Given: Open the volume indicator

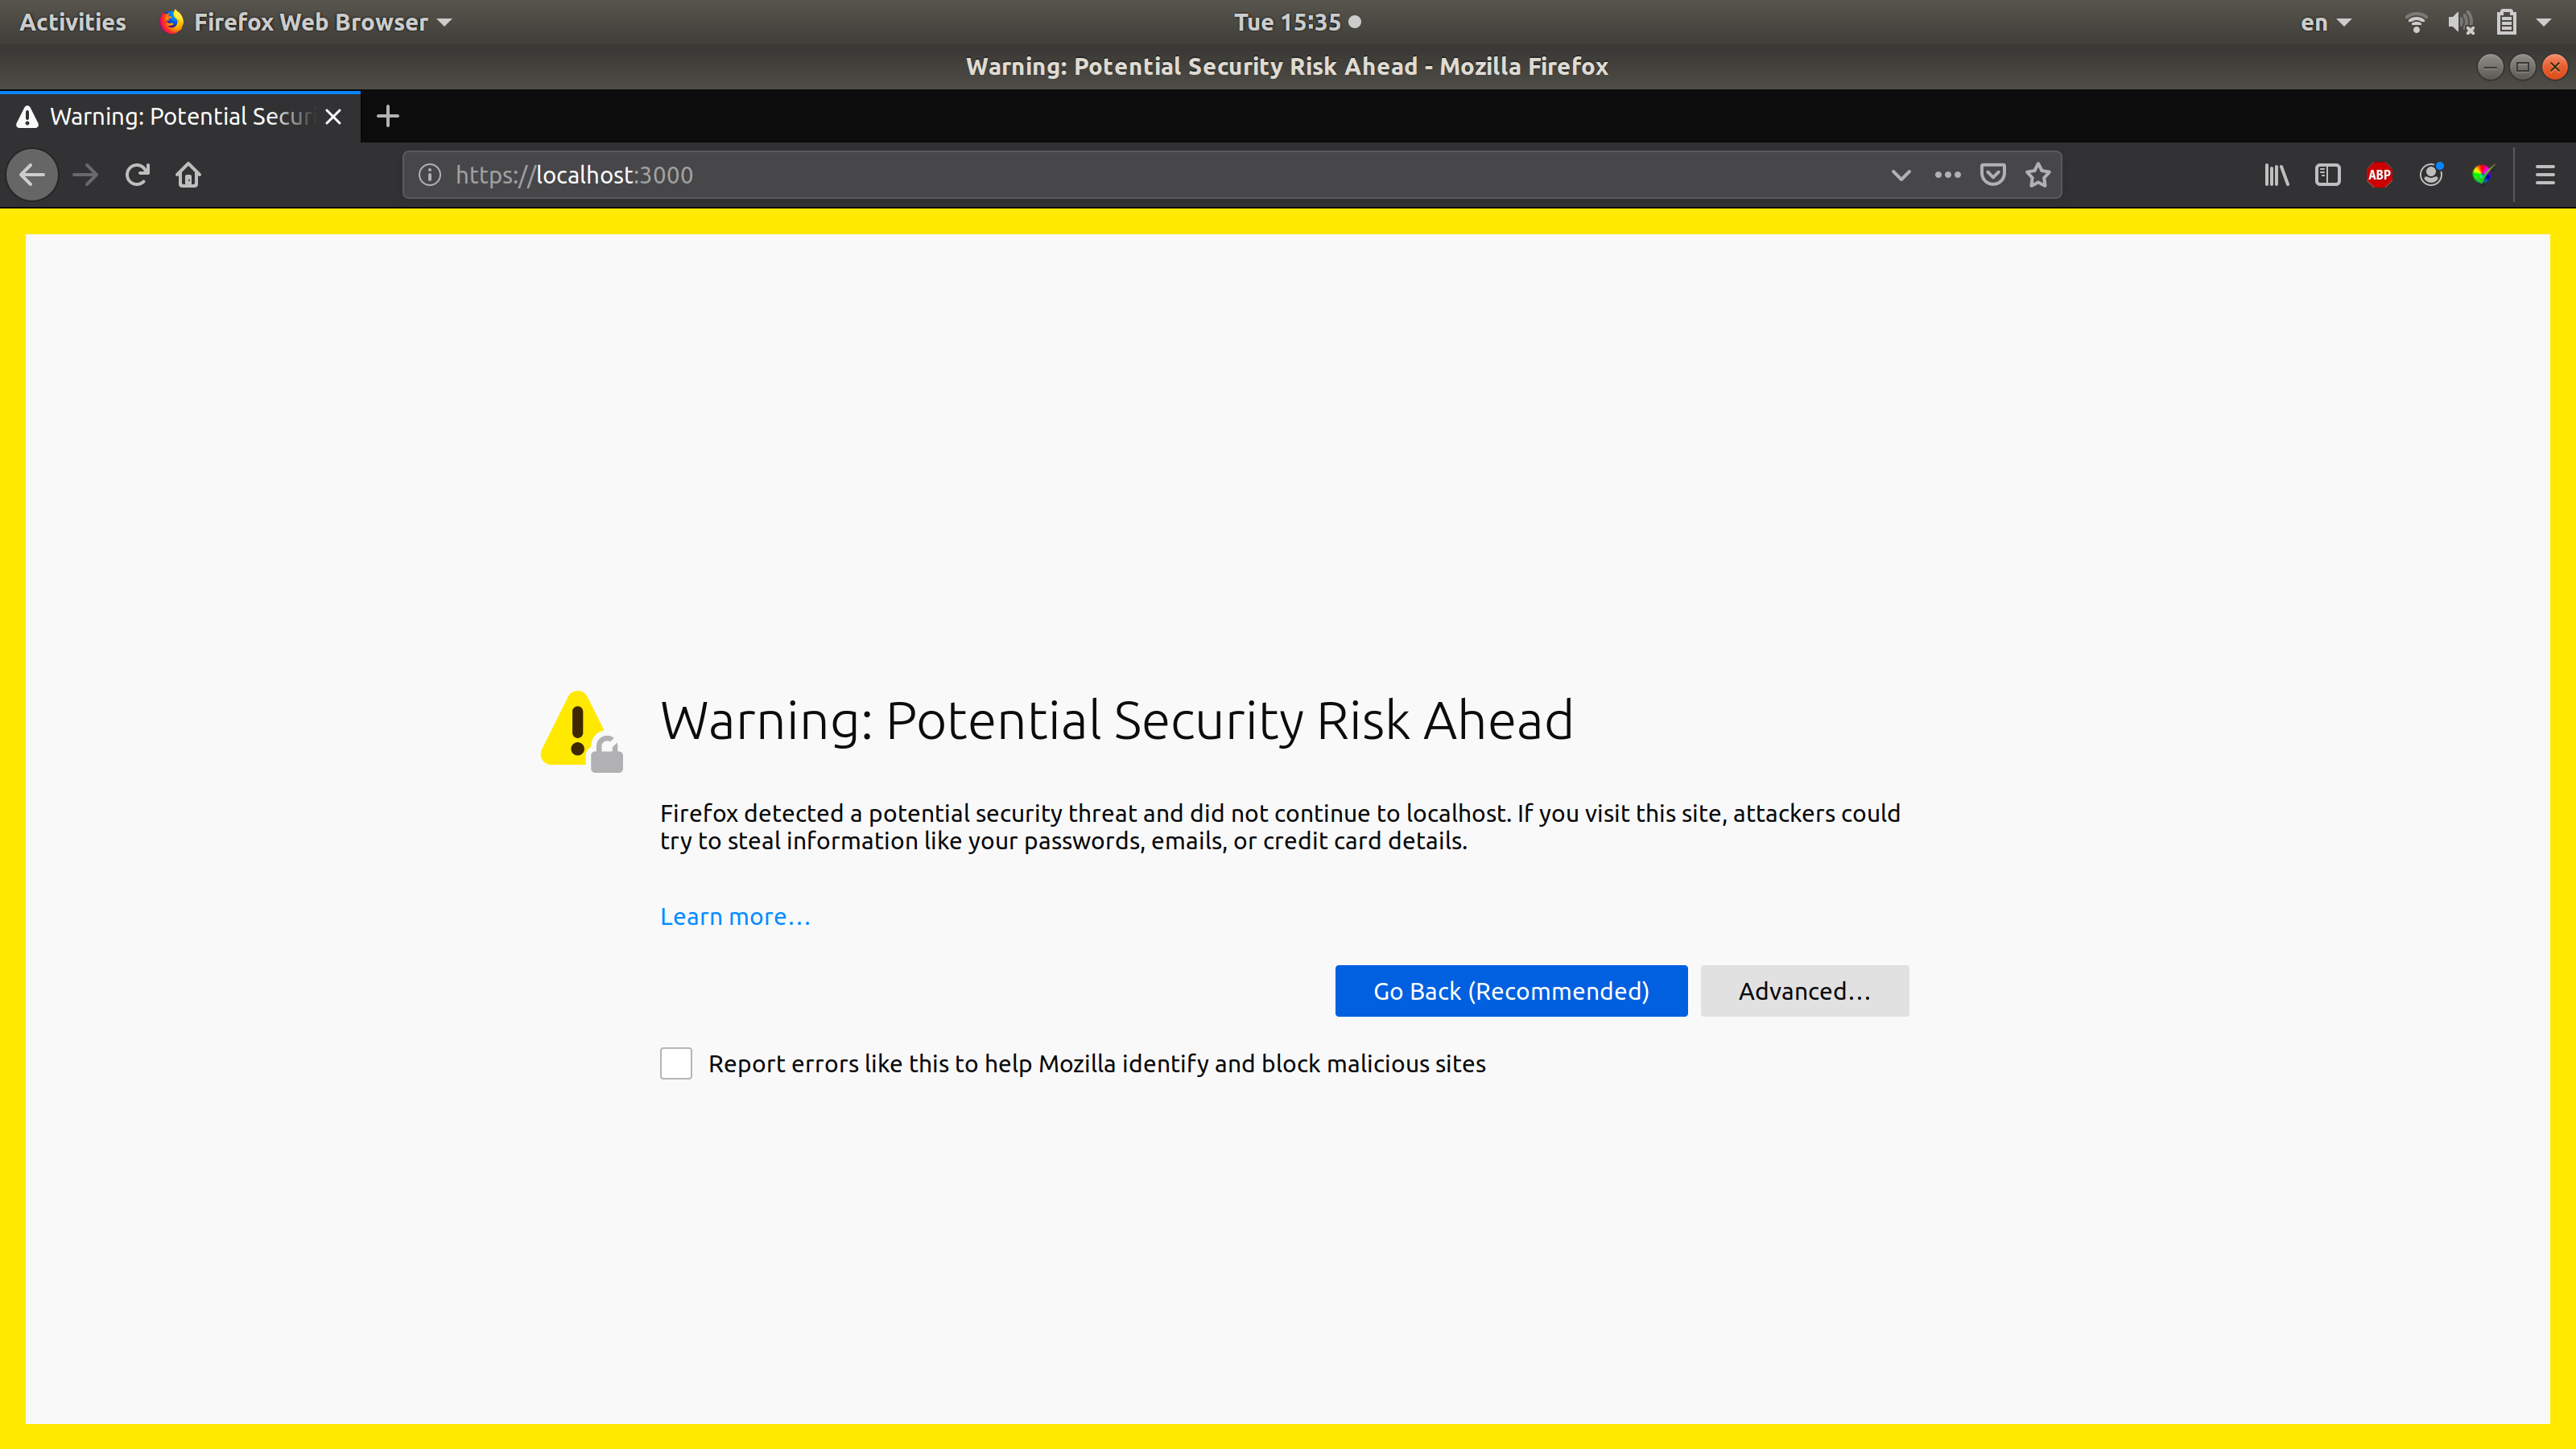Looking at the screenshot, I should 2461,22.
